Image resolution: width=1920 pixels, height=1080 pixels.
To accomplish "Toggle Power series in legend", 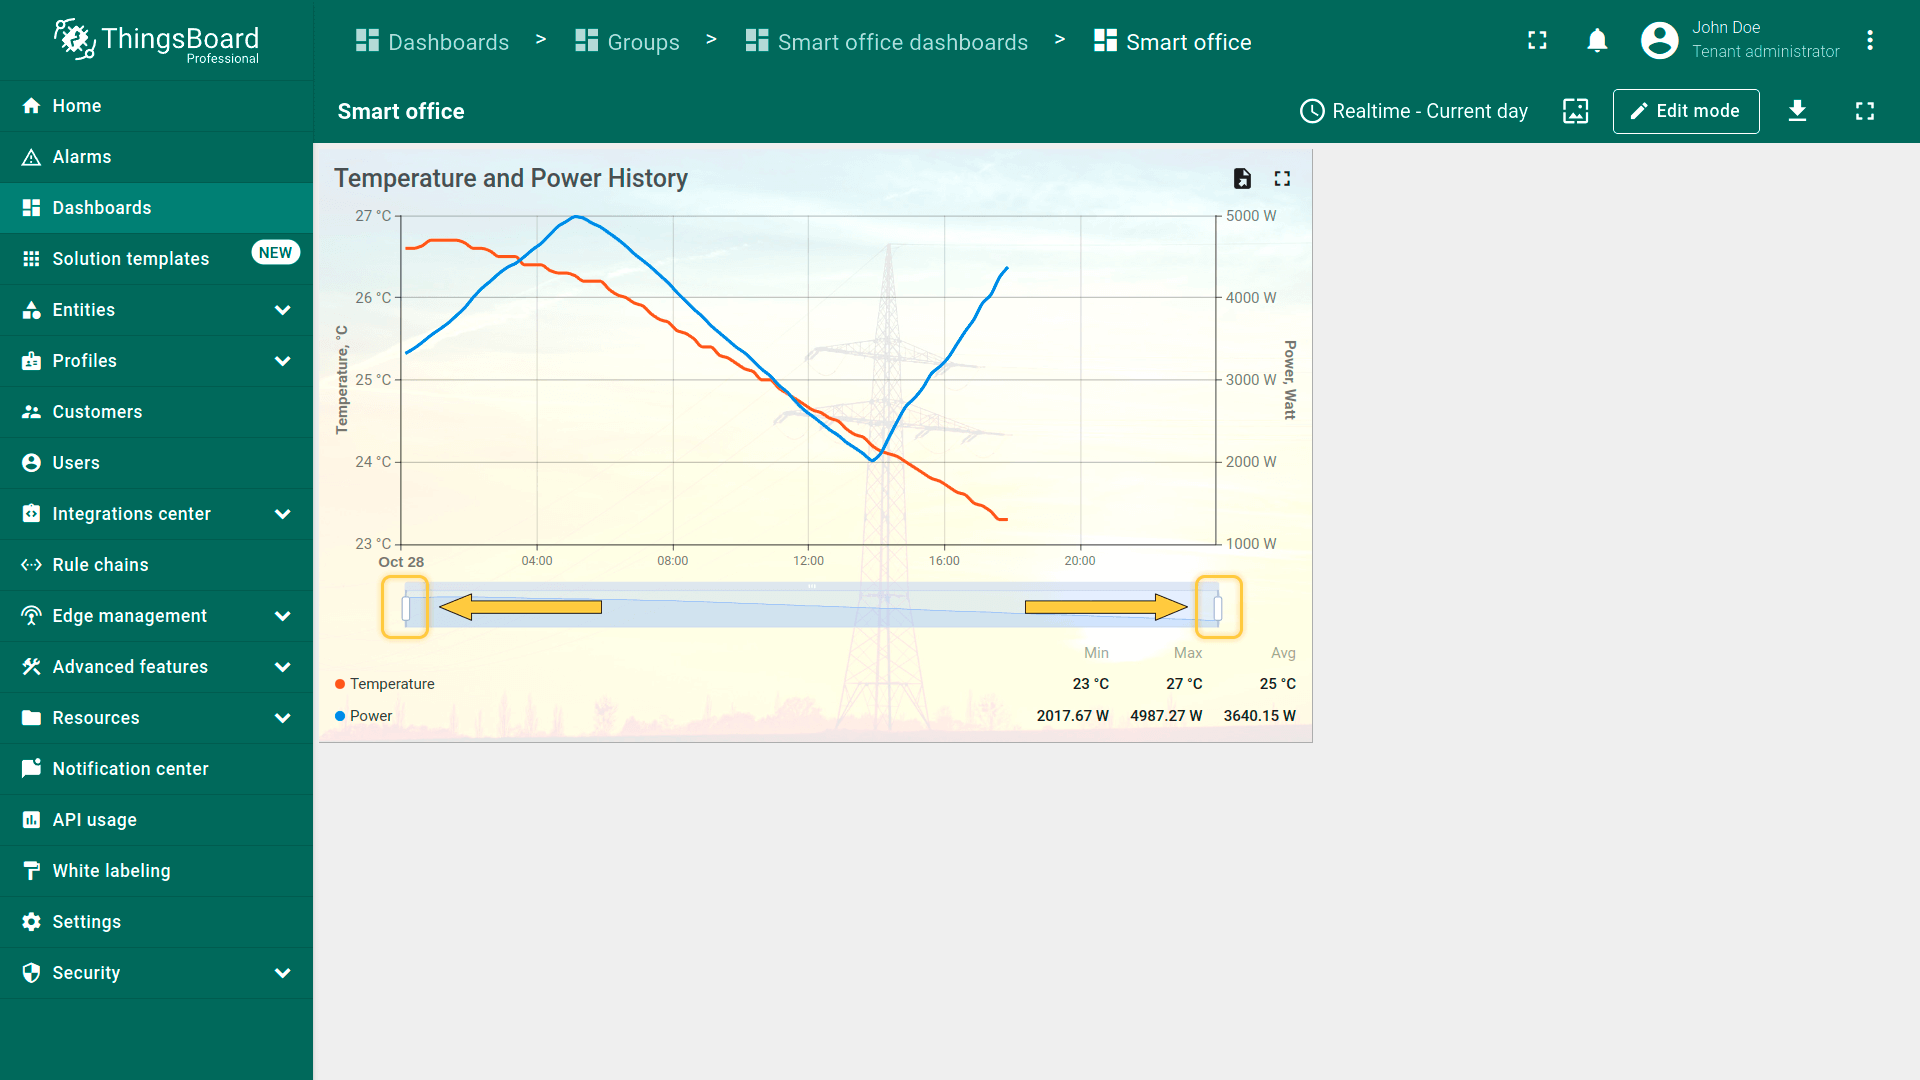I will click(x=370, y=716).
